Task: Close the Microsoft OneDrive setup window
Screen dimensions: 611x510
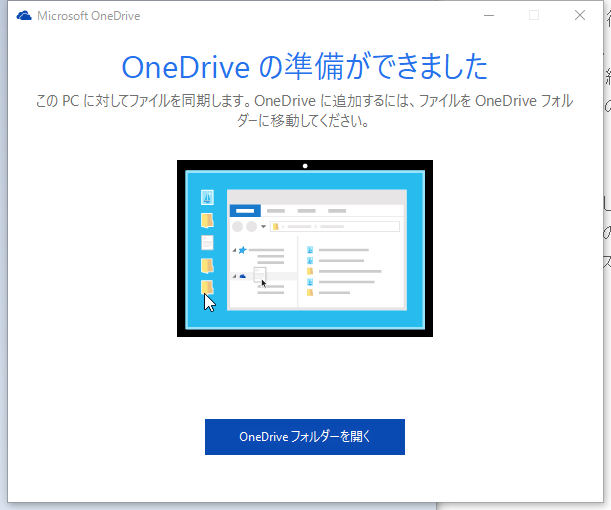Action: (x=580, y=16)
